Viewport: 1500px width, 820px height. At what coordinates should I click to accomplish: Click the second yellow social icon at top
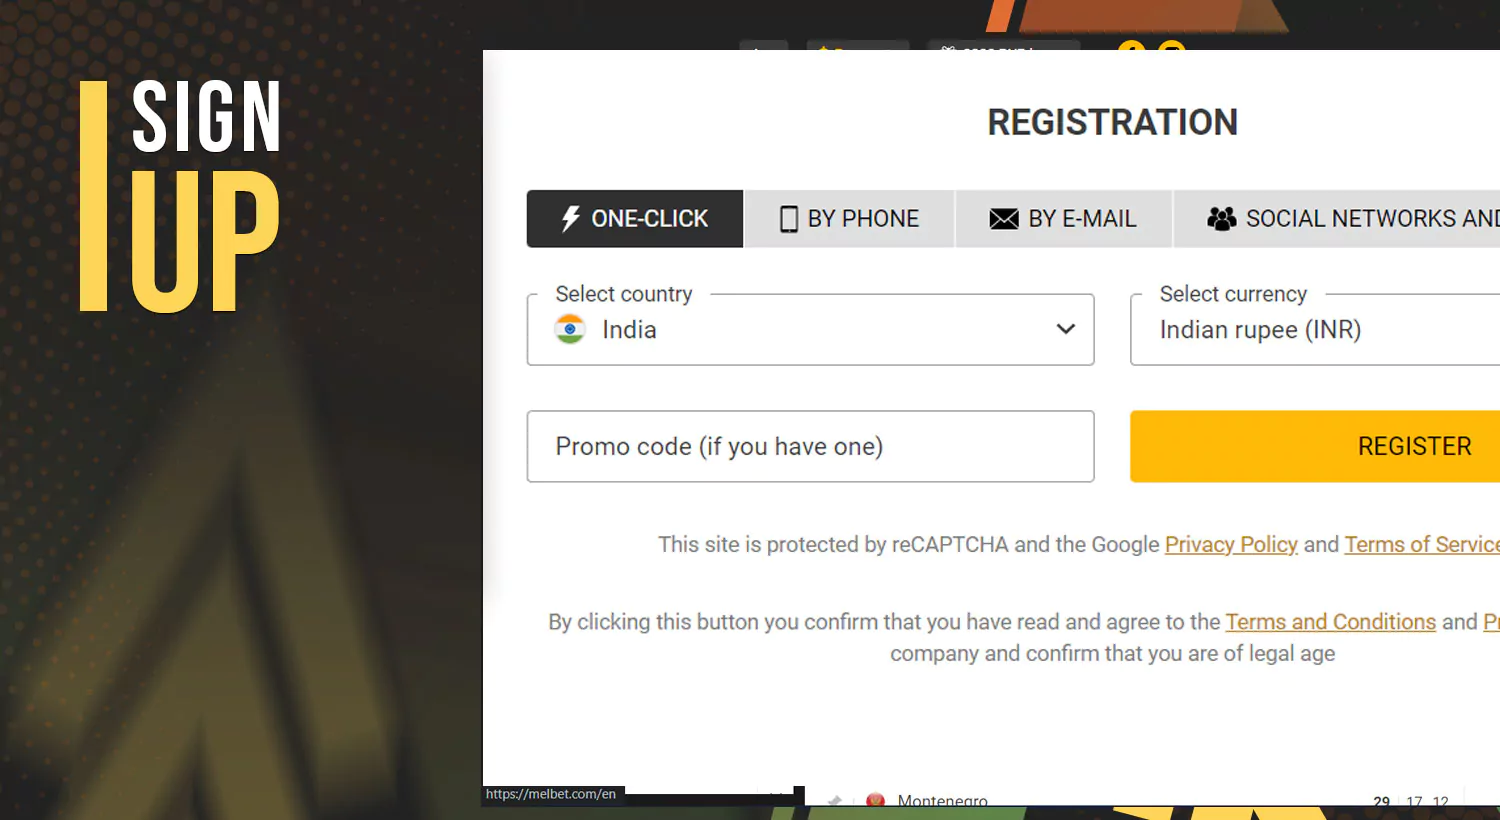(x=1171, y=50)
